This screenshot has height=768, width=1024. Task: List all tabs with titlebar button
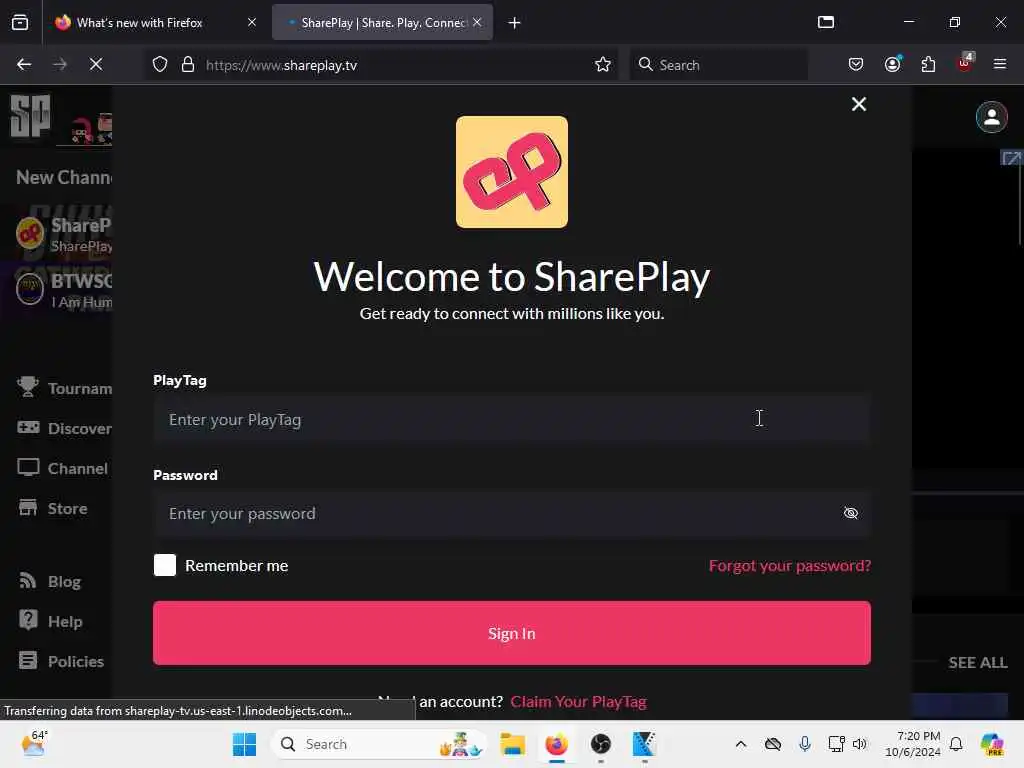(x=826, y=23)
